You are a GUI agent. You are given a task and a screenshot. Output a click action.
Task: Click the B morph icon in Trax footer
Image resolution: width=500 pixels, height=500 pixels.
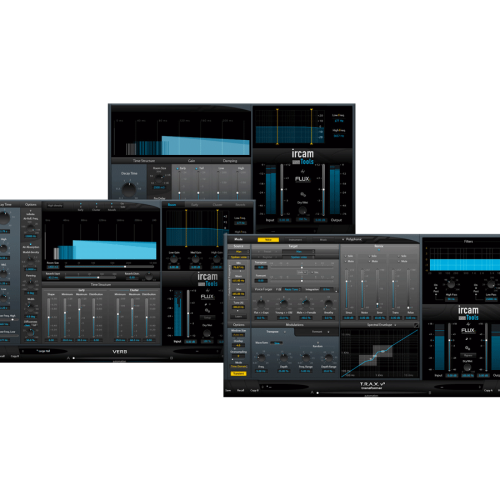click(430, 393)
